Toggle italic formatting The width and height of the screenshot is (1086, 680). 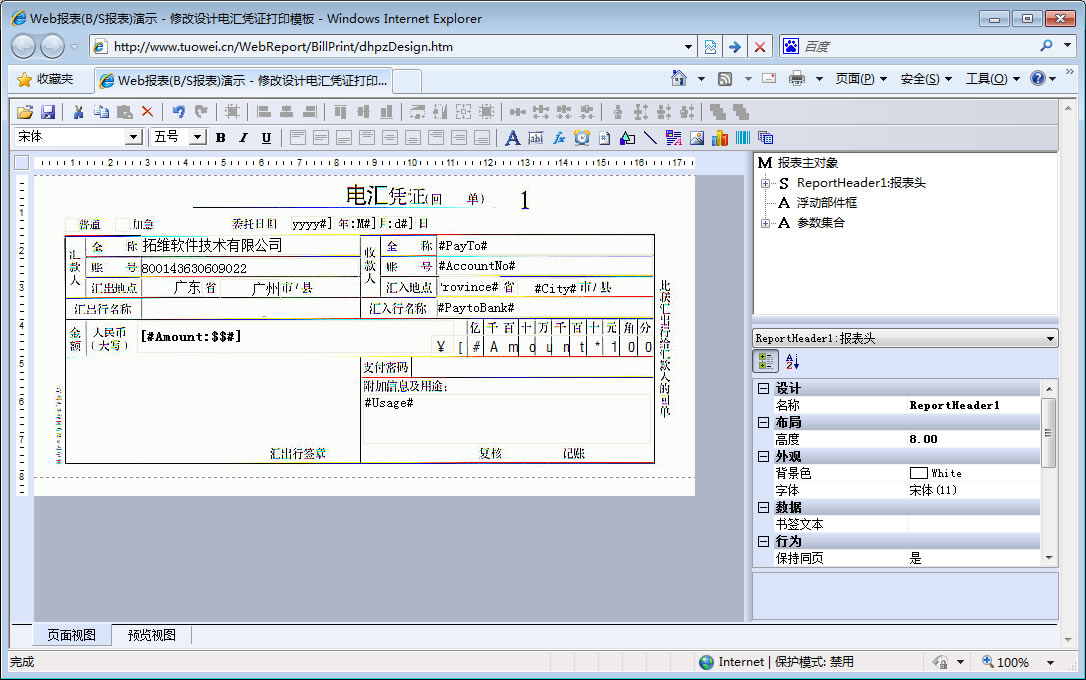click(x=243, y=138)
